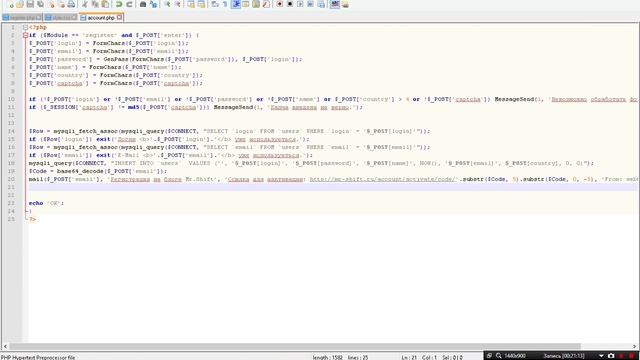
Task: Toggle show all characters pilcrow icon
Action: pos(225,4)
